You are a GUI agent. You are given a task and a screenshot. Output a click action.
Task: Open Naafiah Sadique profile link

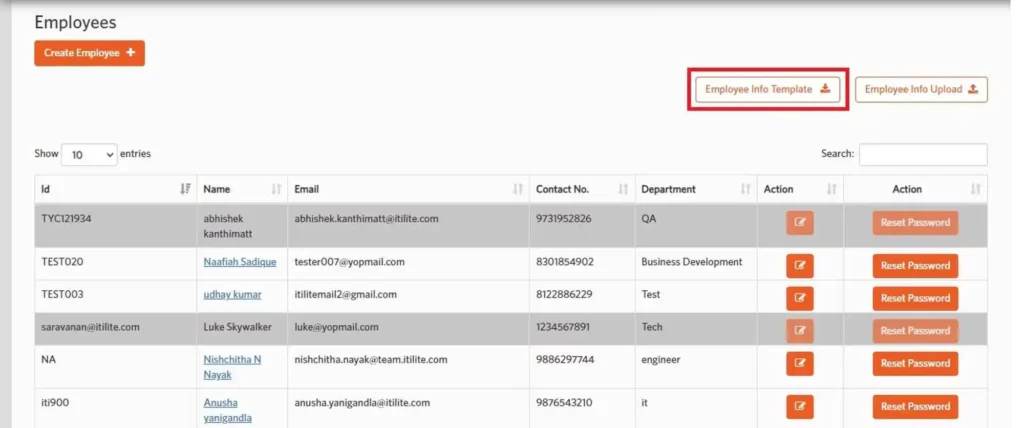240,262
